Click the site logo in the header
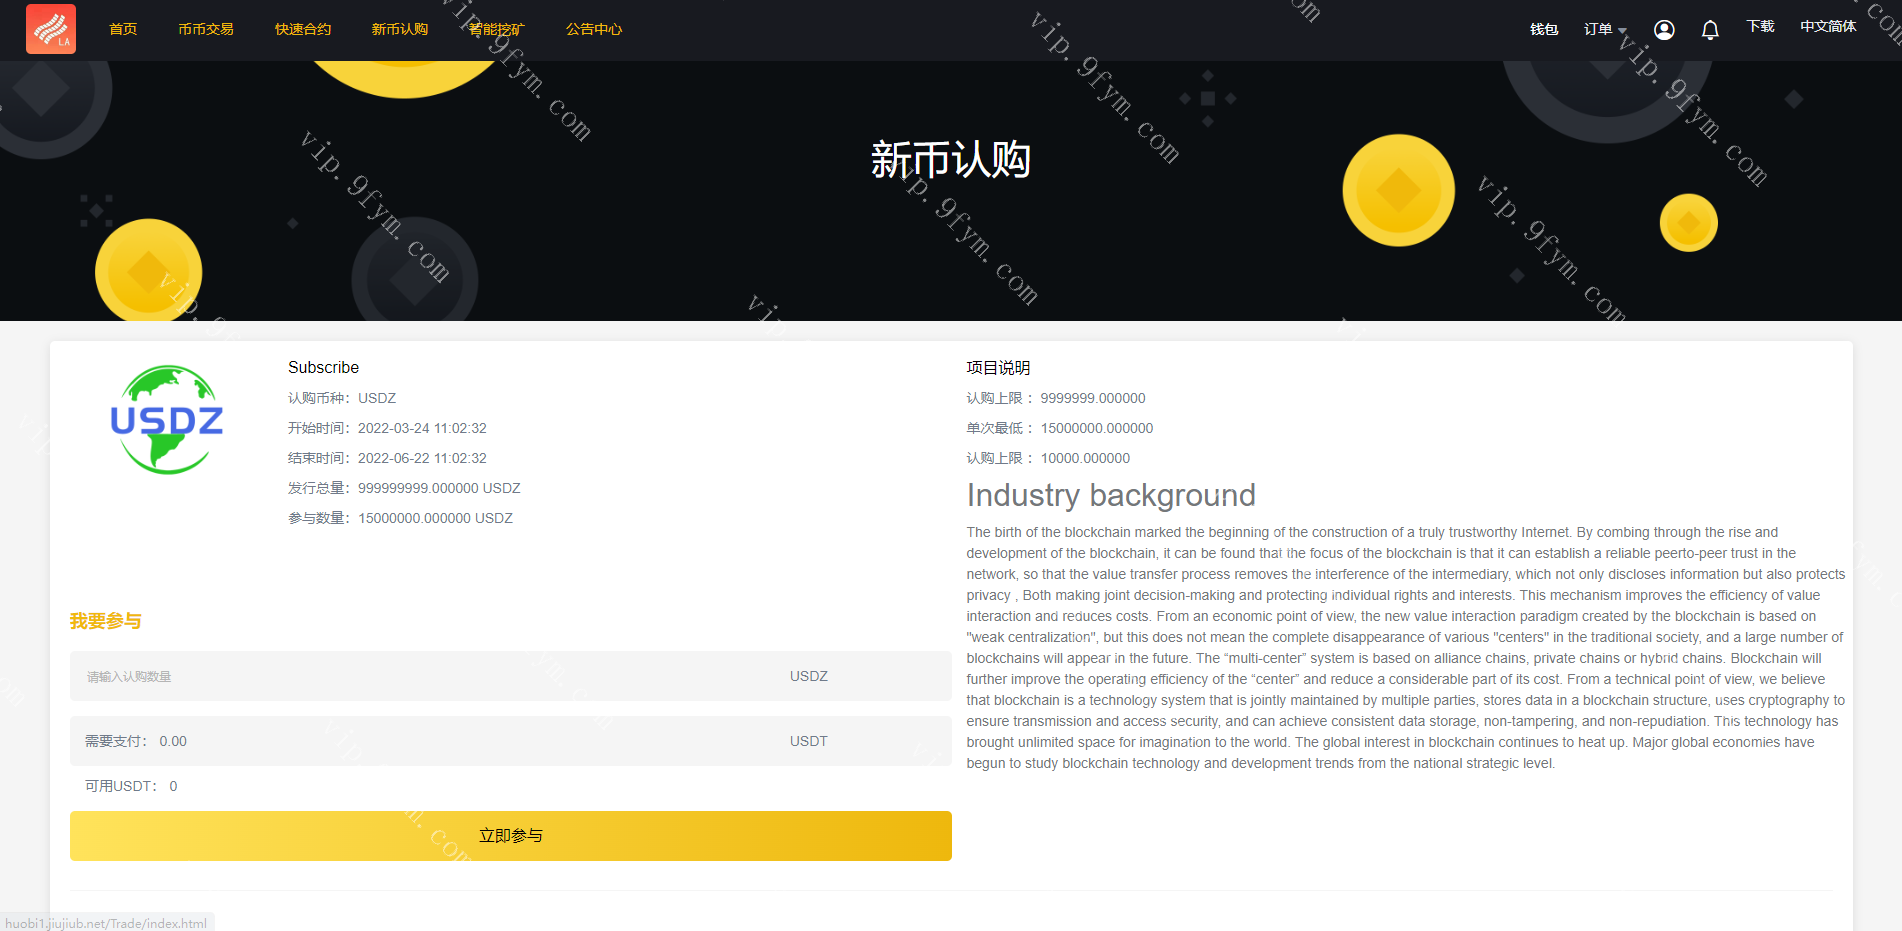Image resolution: width=1902 pixels, height=931 pixels. click(x=51, y=29)
